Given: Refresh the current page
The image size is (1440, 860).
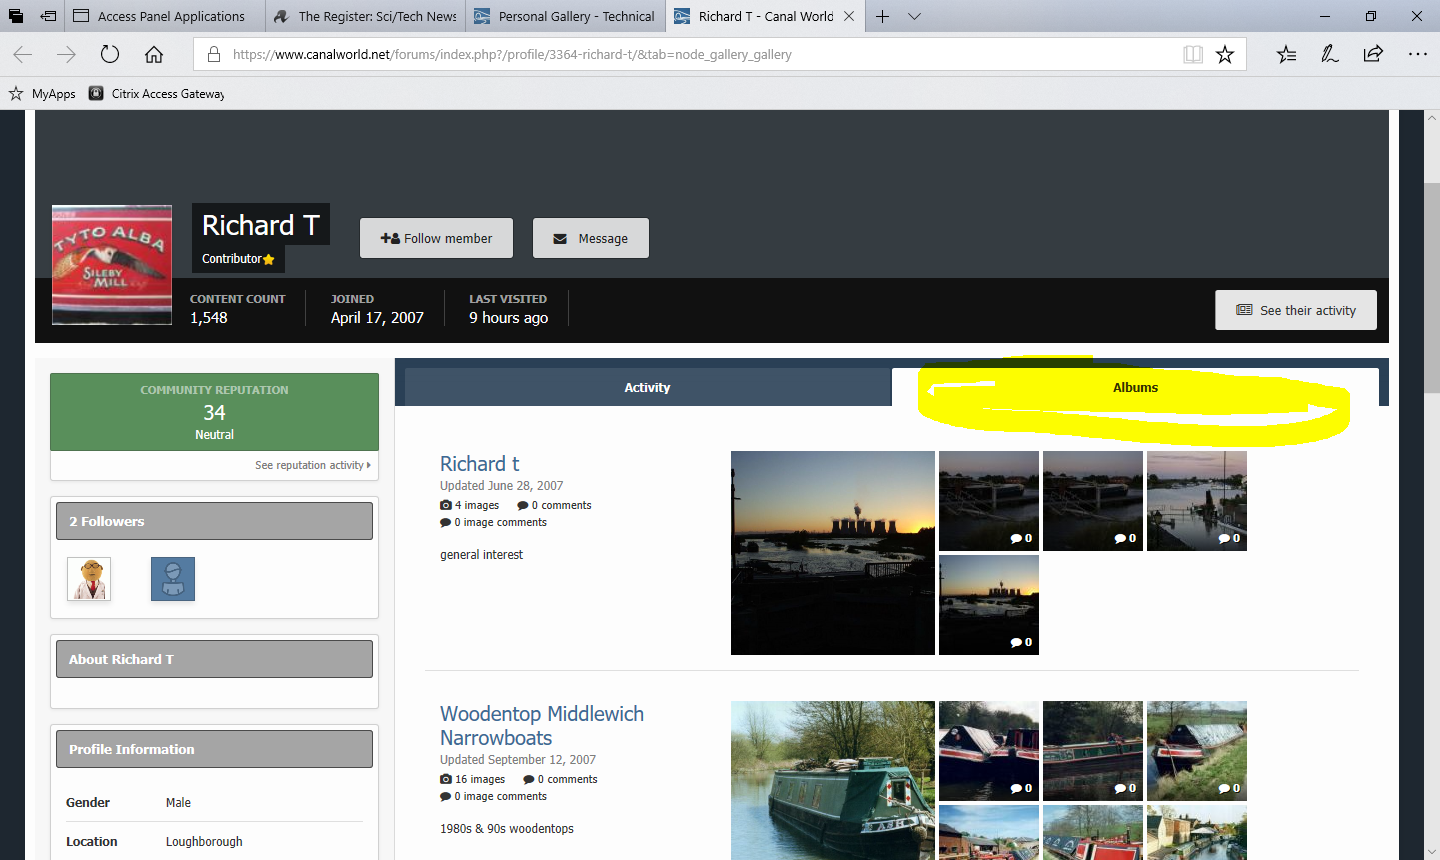Looking at the screenshot, I should 110,55.
